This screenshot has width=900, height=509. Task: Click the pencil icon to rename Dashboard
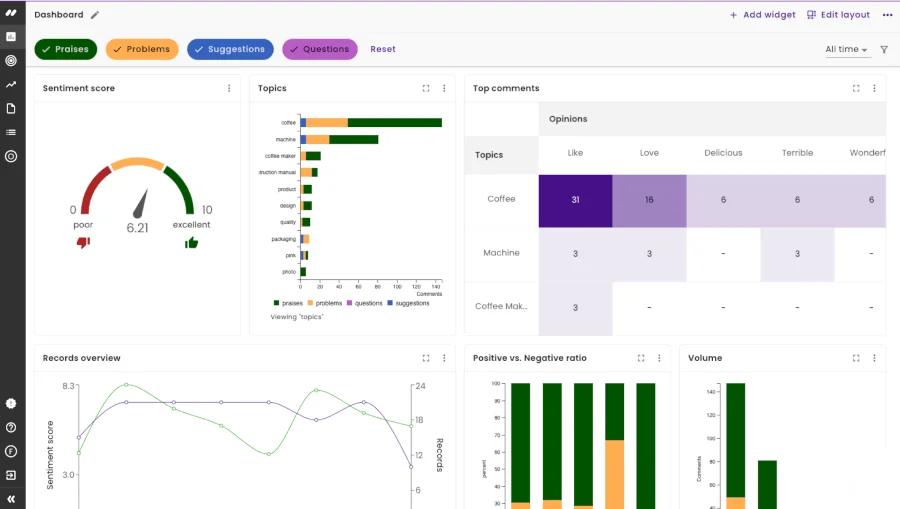click(95, 15)
